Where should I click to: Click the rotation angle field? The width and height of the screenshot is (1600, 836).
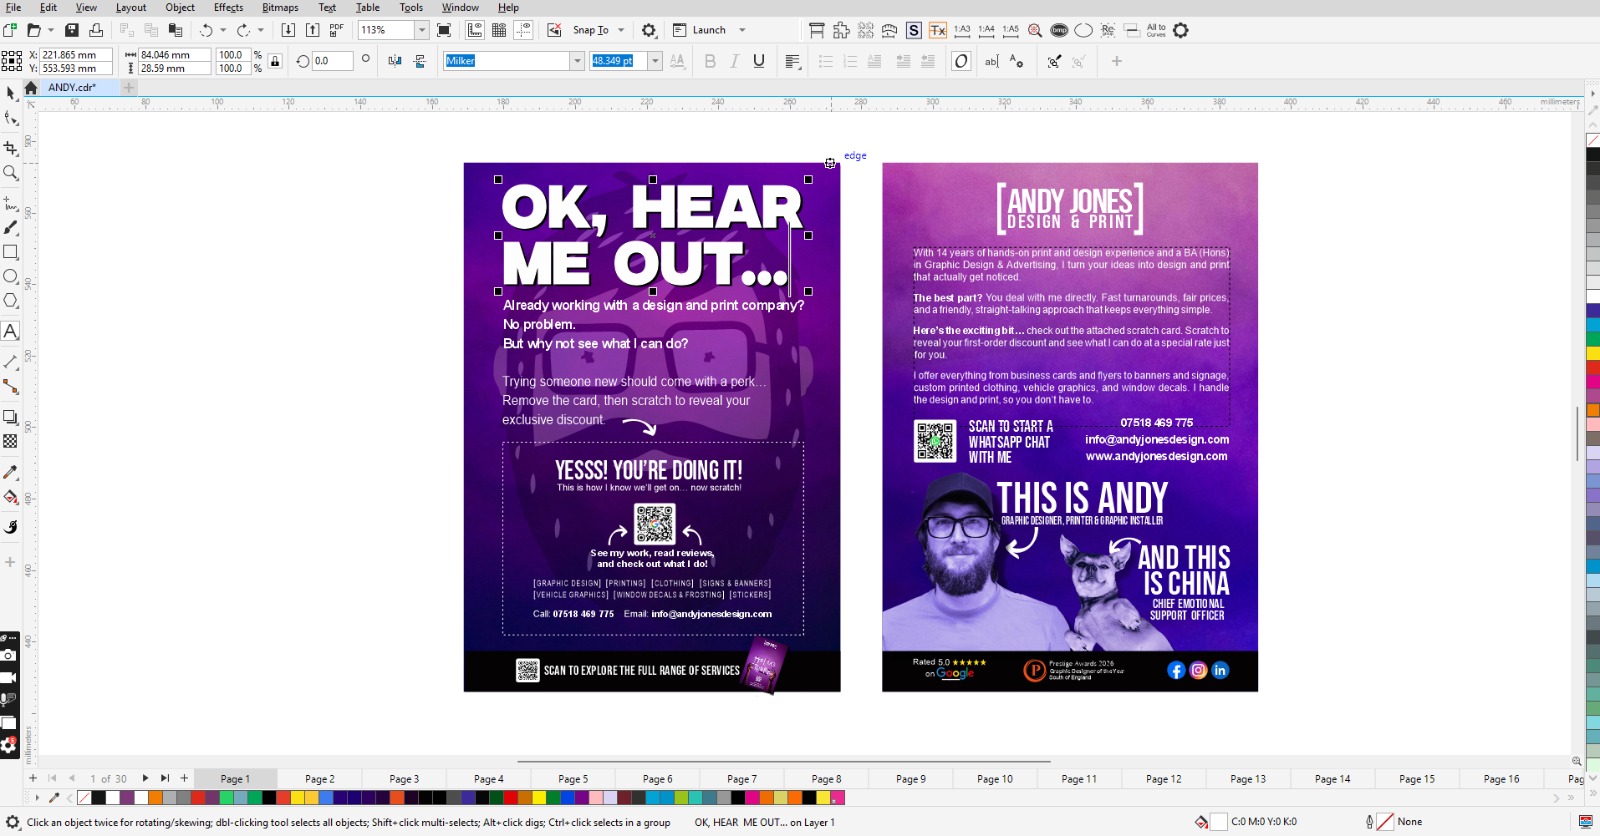tap(331, 61)
